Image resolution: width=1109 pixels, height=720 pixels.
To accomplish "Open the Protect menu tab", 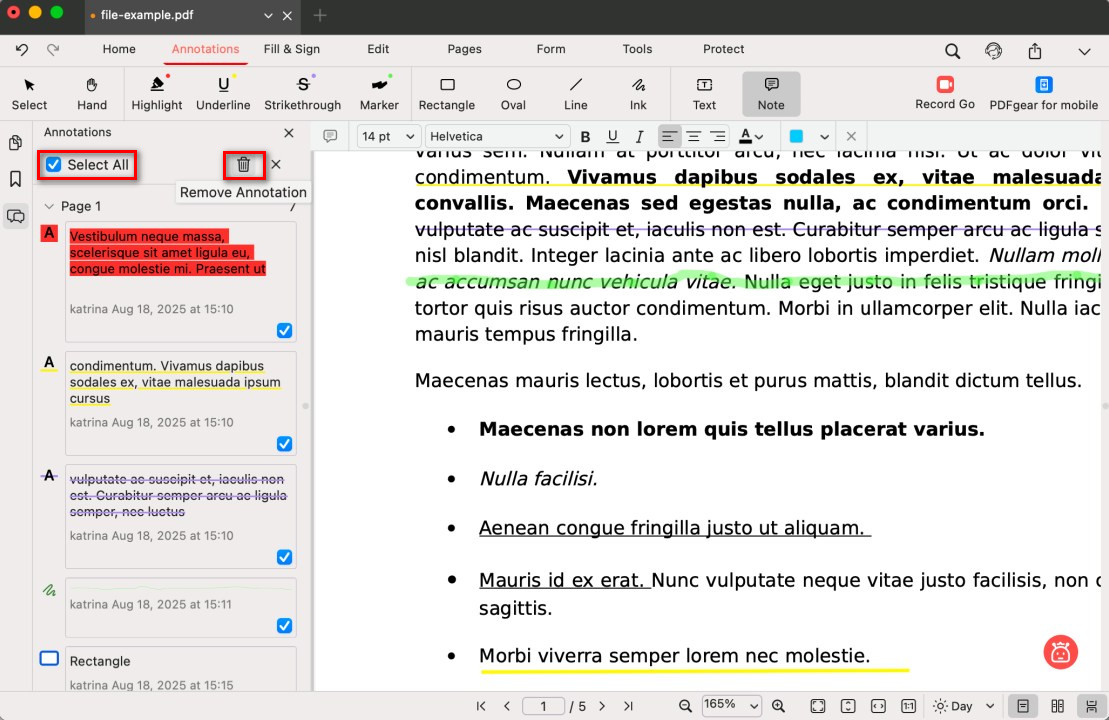I will [723, 48].
